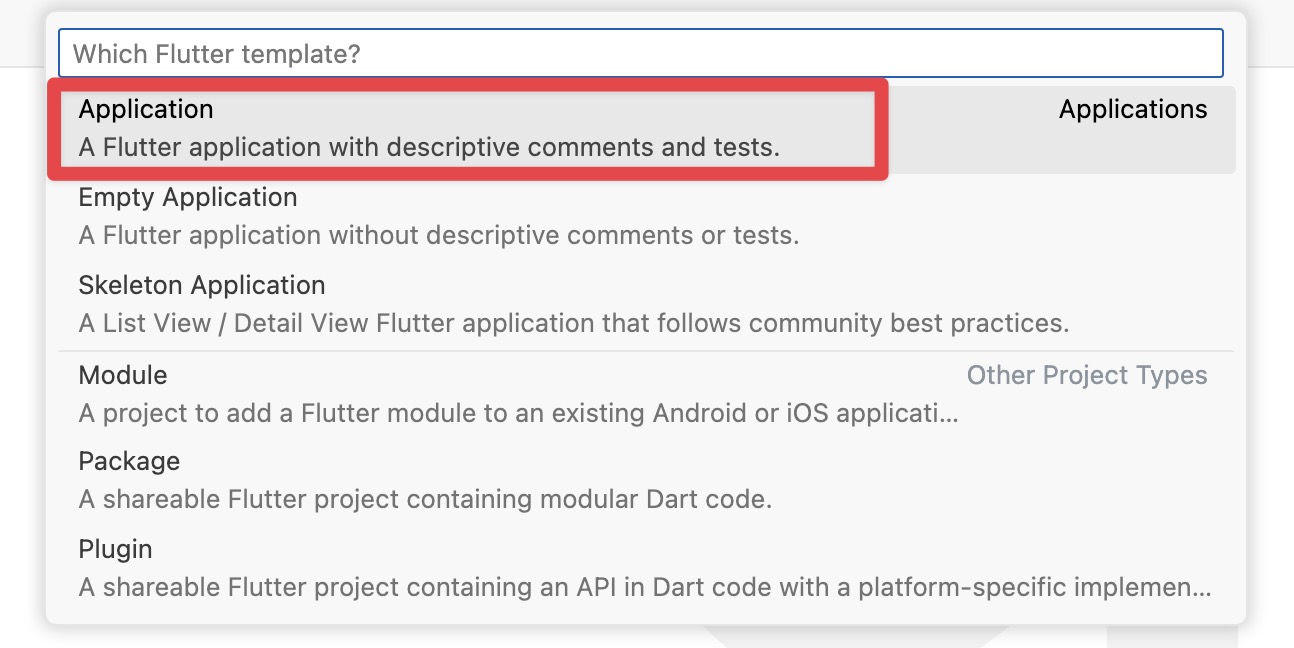Choose the Package project type
This screenshot has height=648, width=1294.
129,461
